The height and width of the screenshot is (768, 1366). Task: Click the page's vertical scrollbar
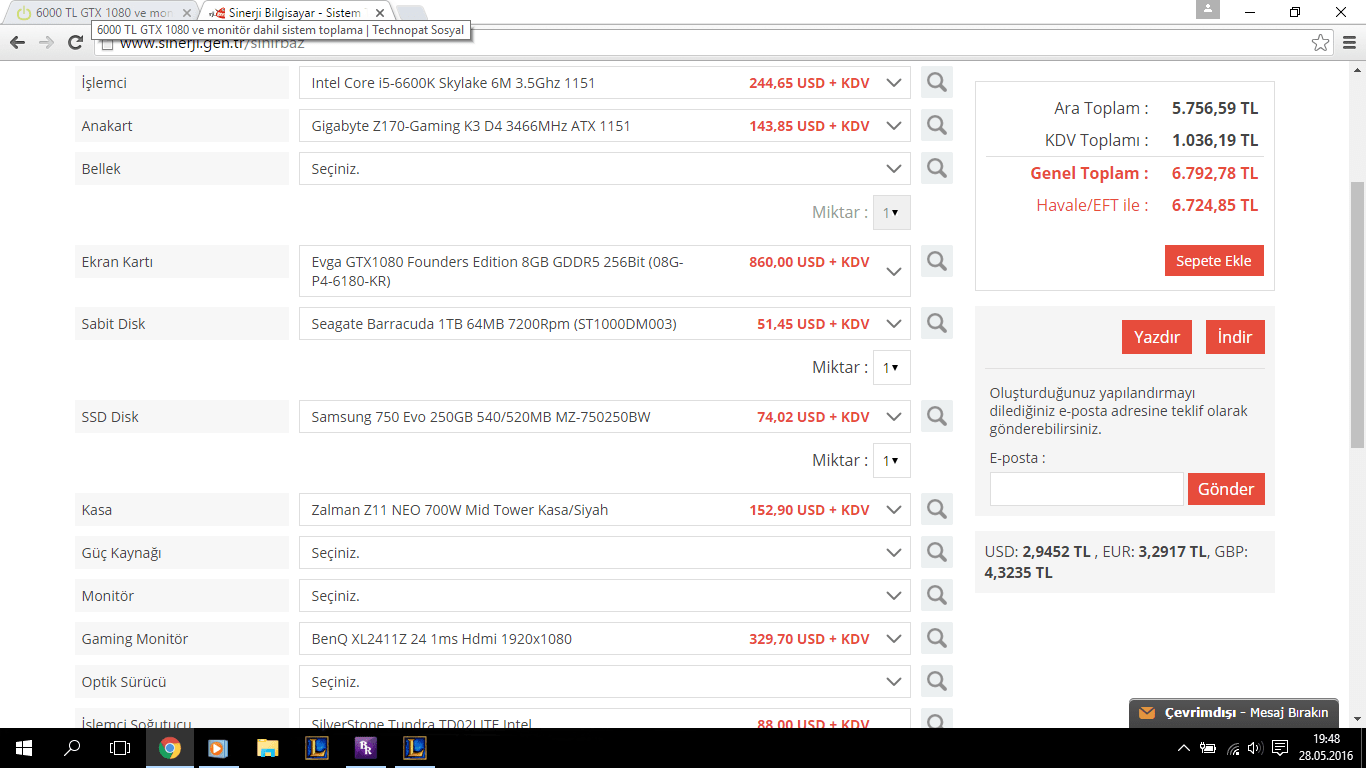(x=1357, y=314)
